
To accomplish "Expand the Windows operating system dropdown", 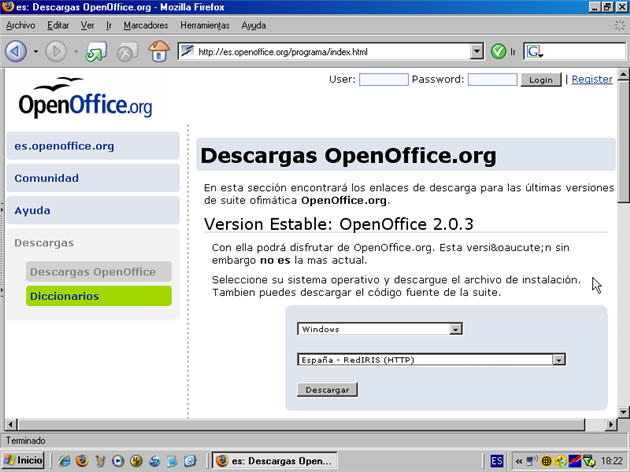I will point(456,328).
